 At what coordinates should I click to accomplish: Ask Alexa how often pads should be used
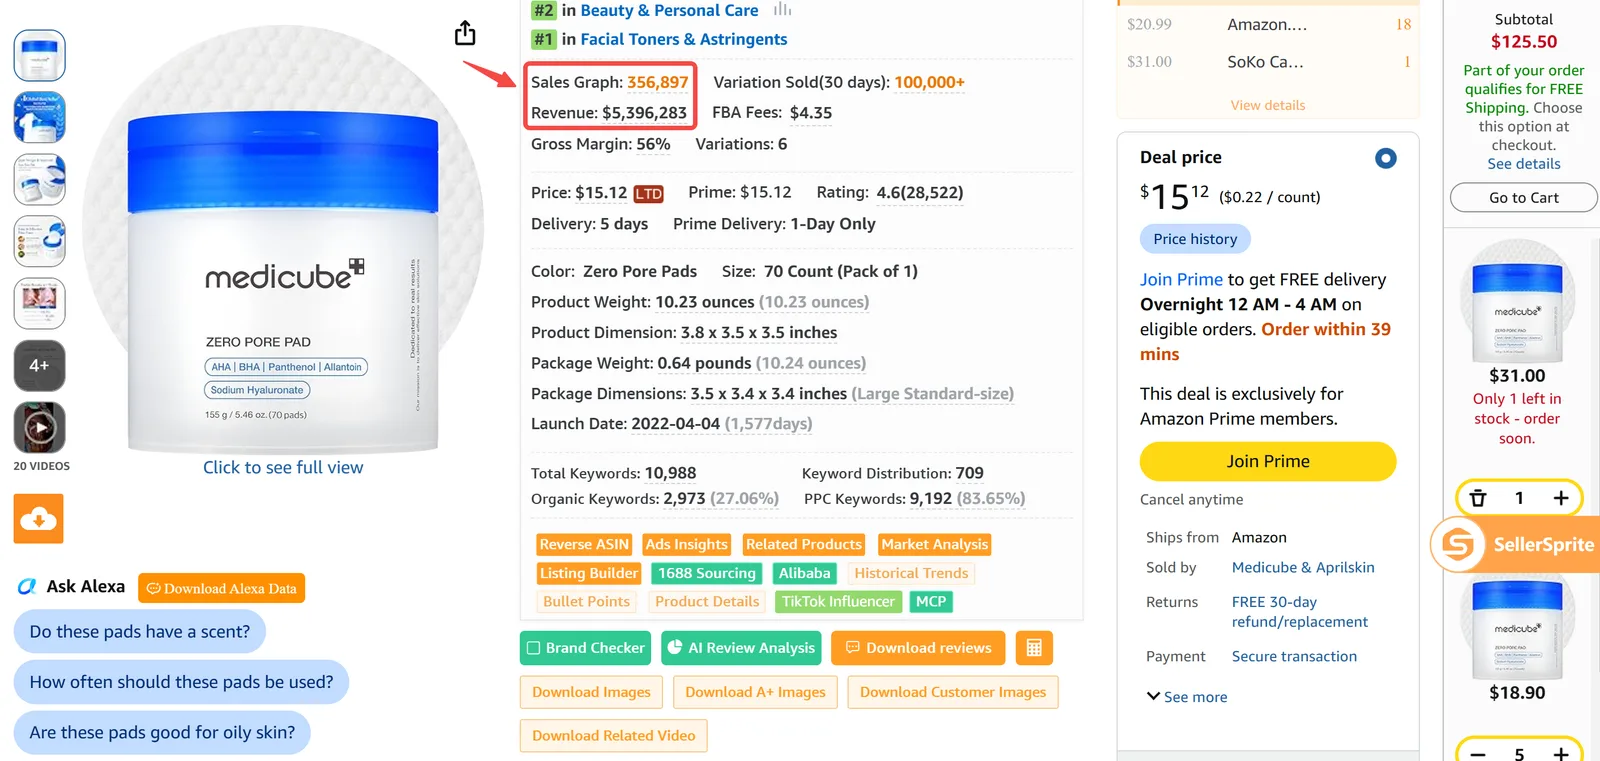point(181,682)
